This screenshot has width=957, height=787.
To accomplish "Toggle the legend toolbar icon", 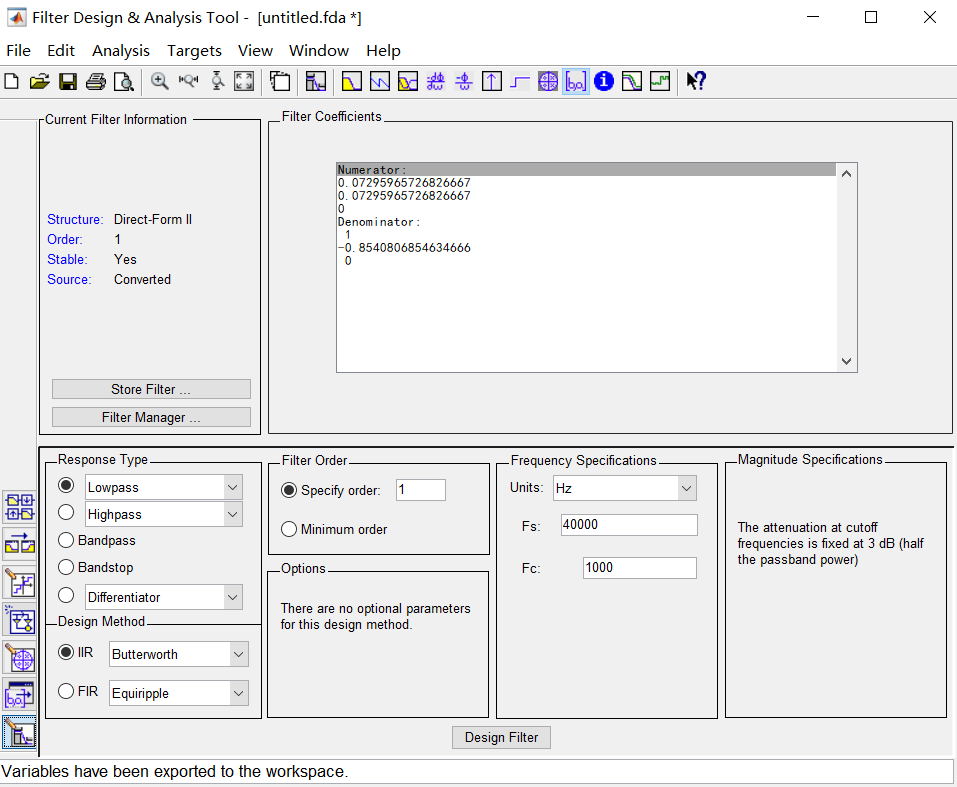I will coord(280,81).
